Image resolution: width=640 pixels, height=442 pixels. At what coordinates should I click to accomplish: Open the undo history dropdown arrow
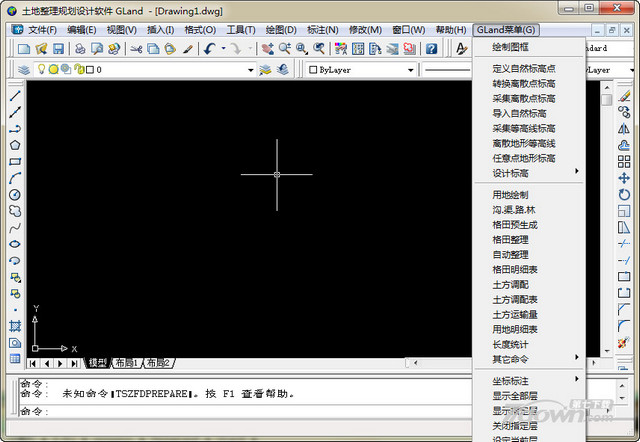pyautogui.click(x=223, y=49)
